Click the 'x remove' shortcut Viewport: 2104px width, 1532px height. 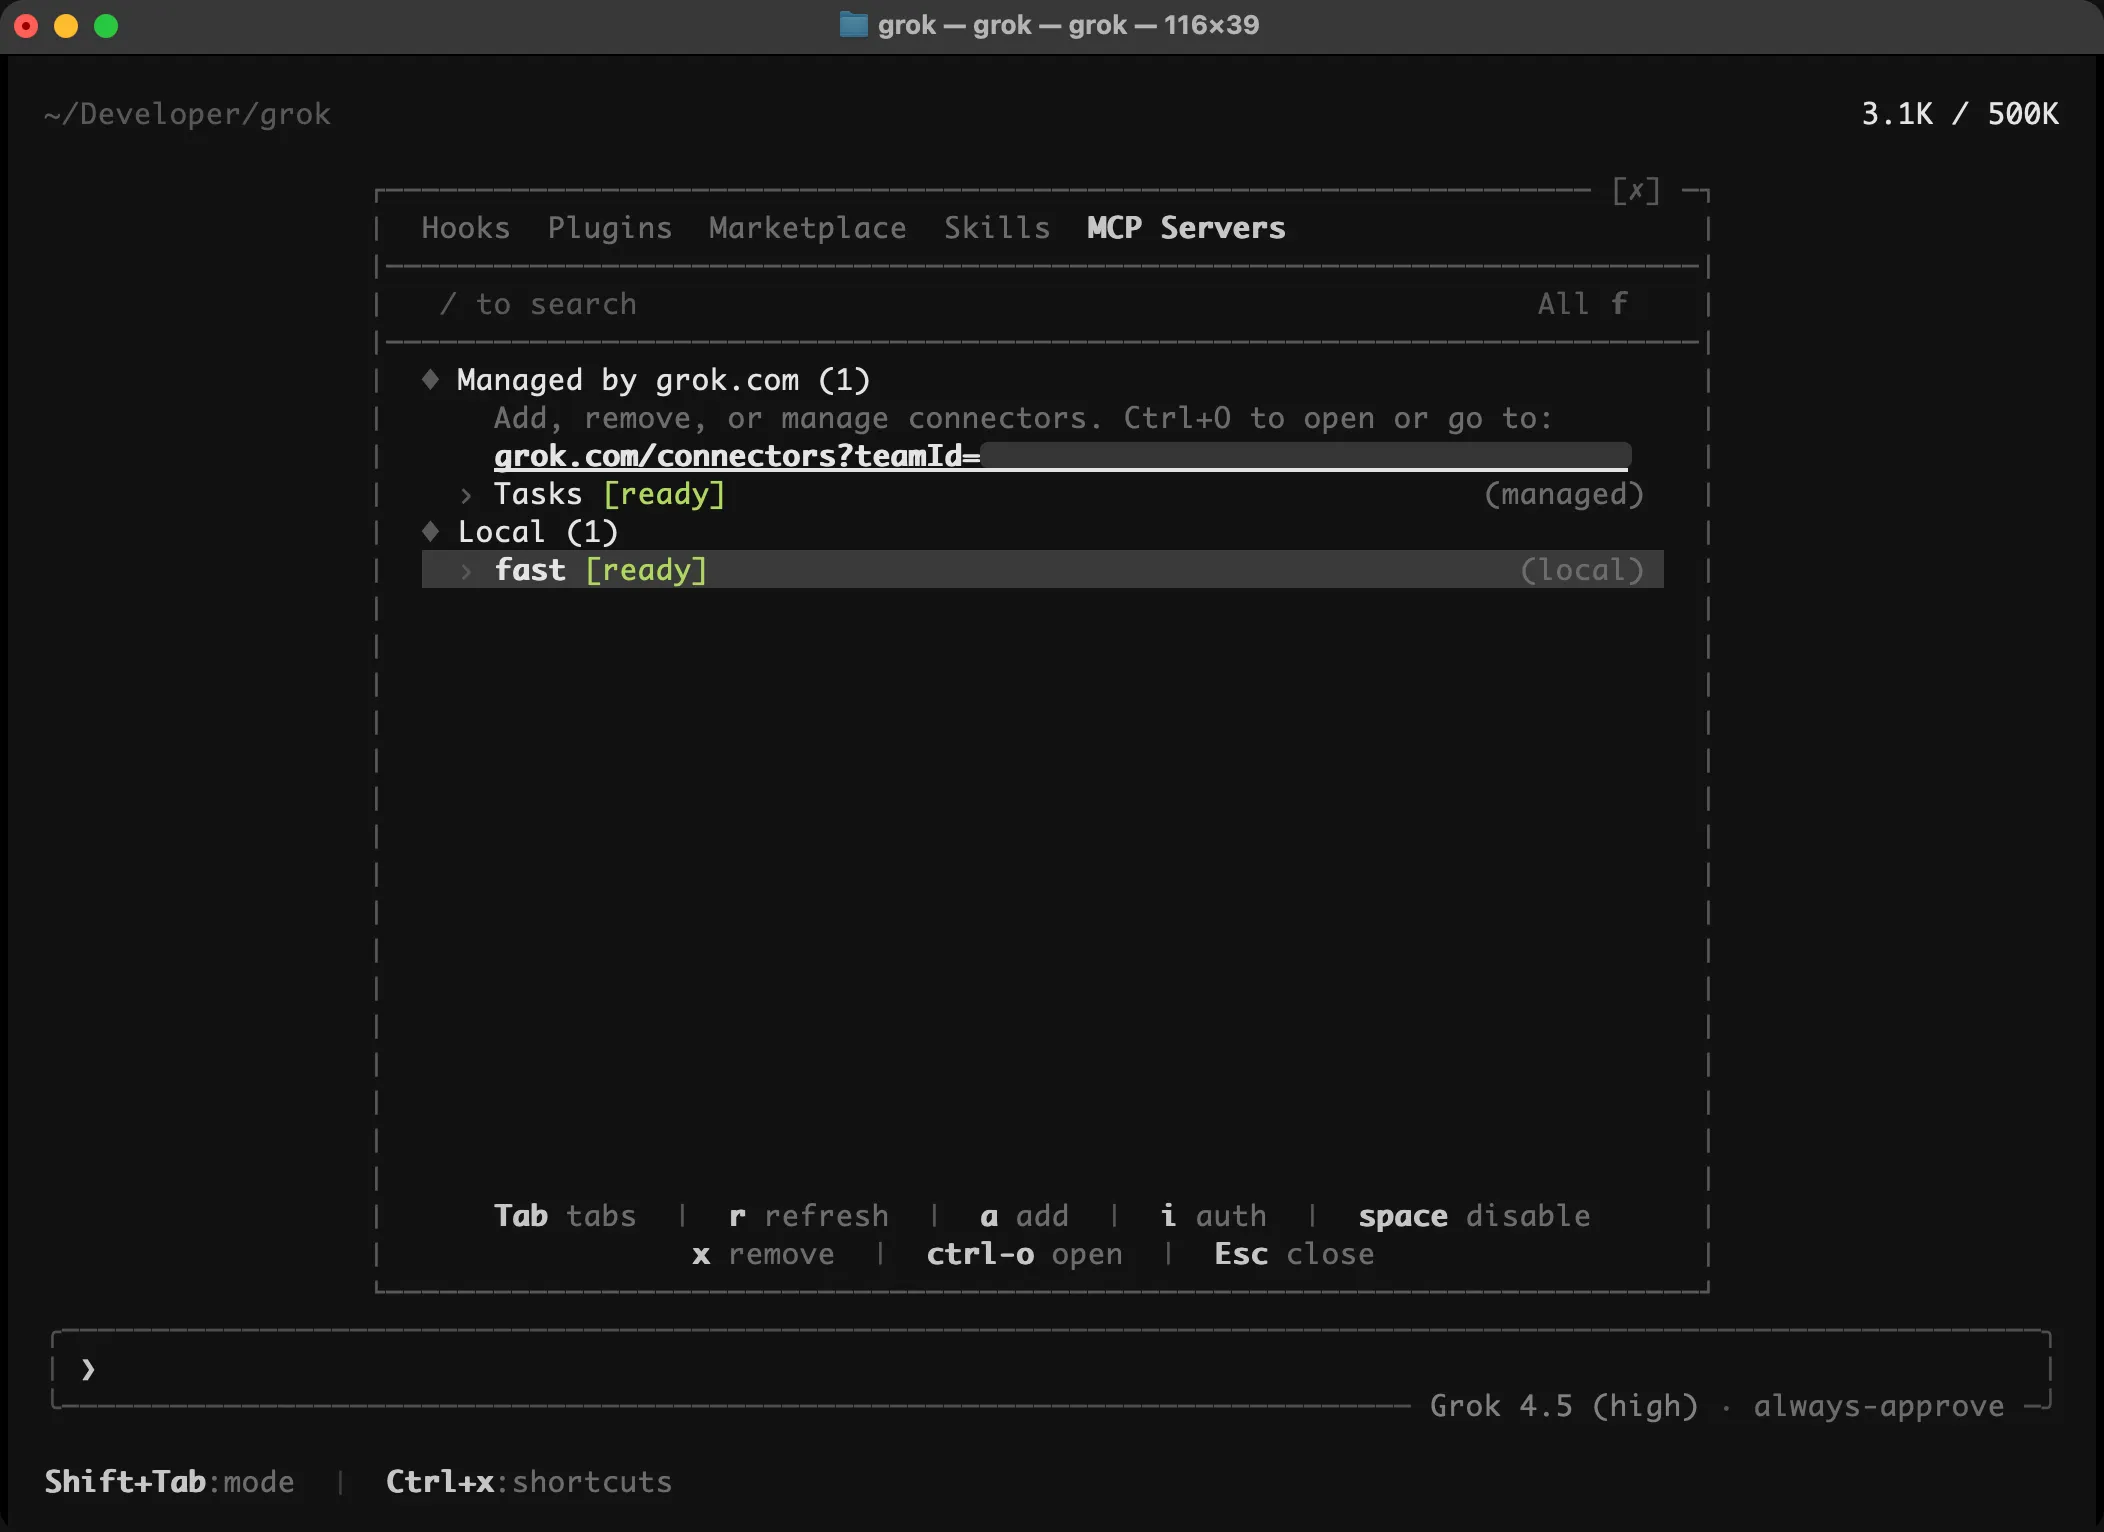pos(763,1254)
